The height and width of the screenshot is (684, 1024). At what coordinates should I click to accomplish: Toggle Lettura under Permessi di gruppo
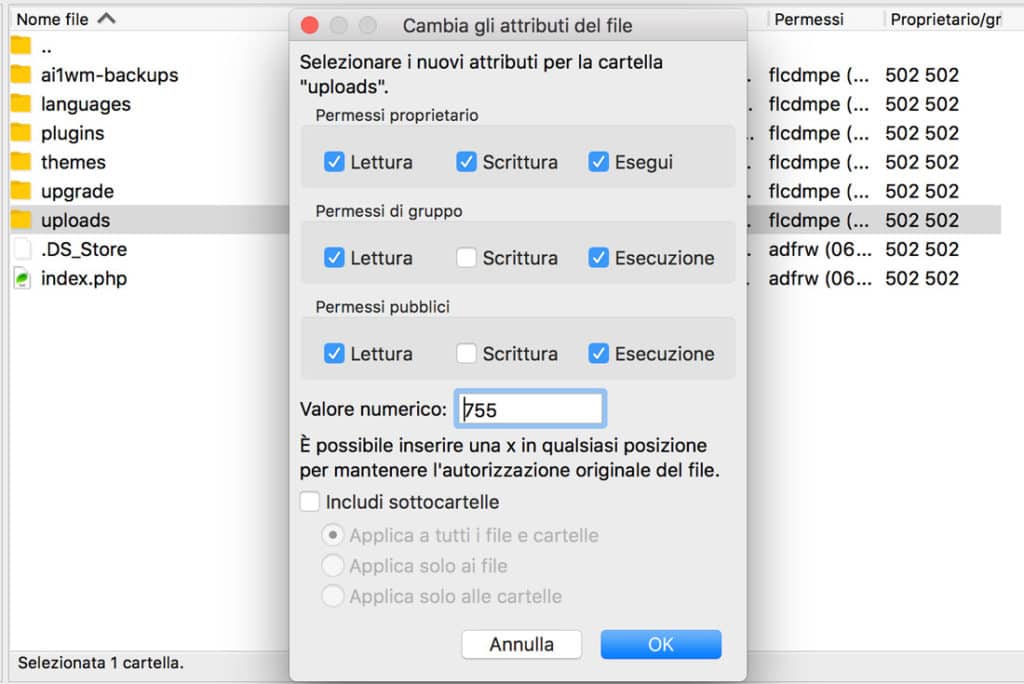coord(334,258)
